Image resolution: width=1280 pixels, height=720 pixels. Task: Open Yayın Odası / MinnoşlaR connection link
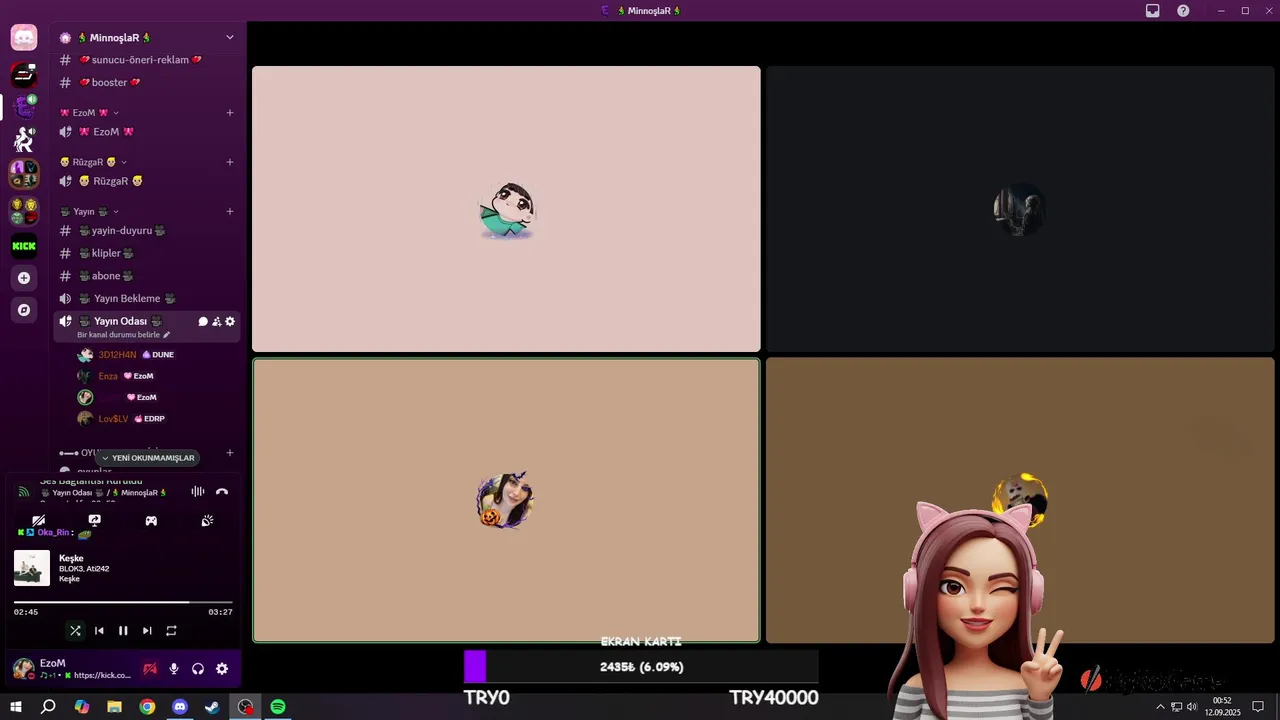click(102, 493)
